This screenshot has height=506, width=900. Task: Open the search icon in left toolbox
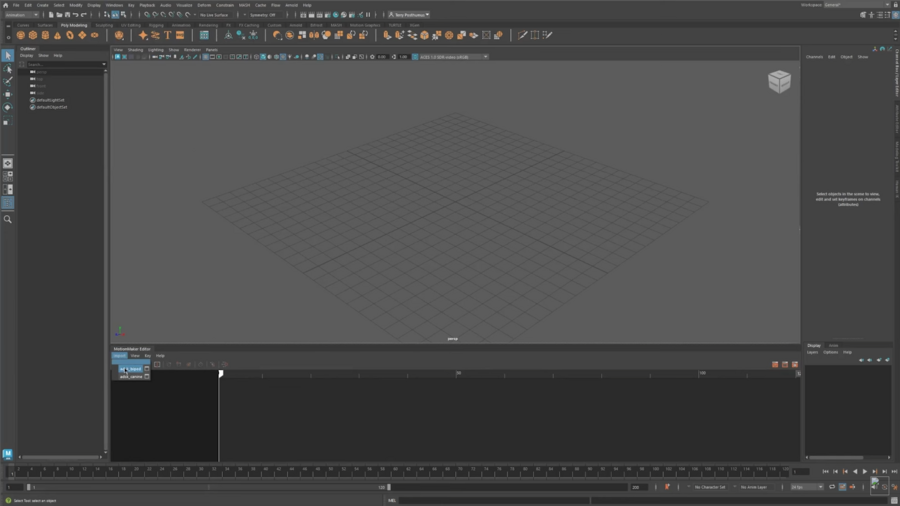pyautogui.click(x=8, y=219)
